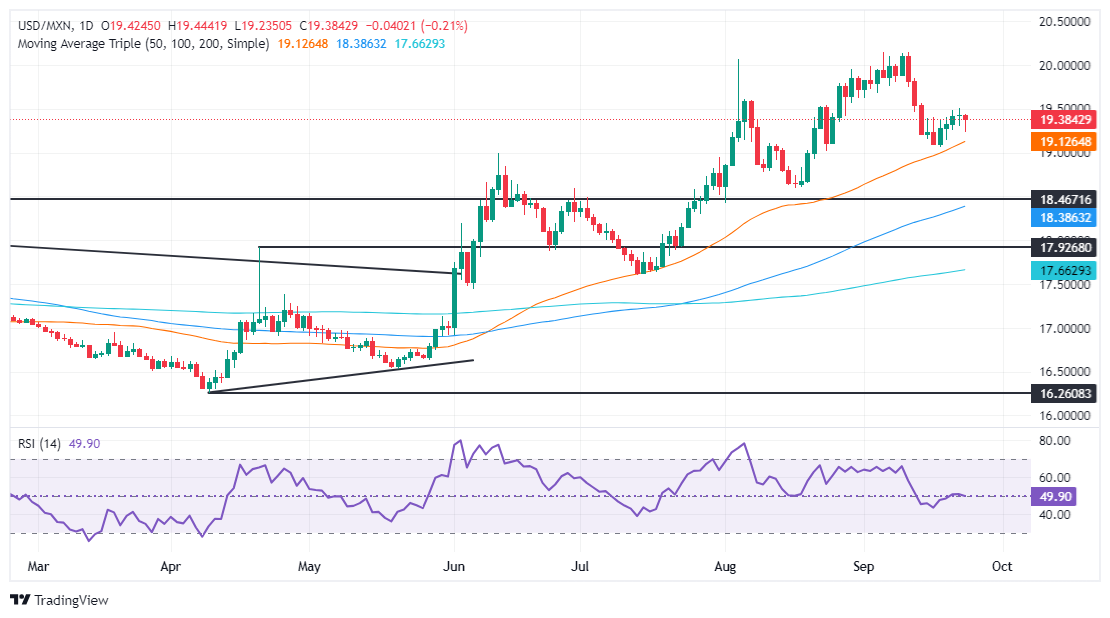Click the Jun label on time axis

[x=454, y=566]
